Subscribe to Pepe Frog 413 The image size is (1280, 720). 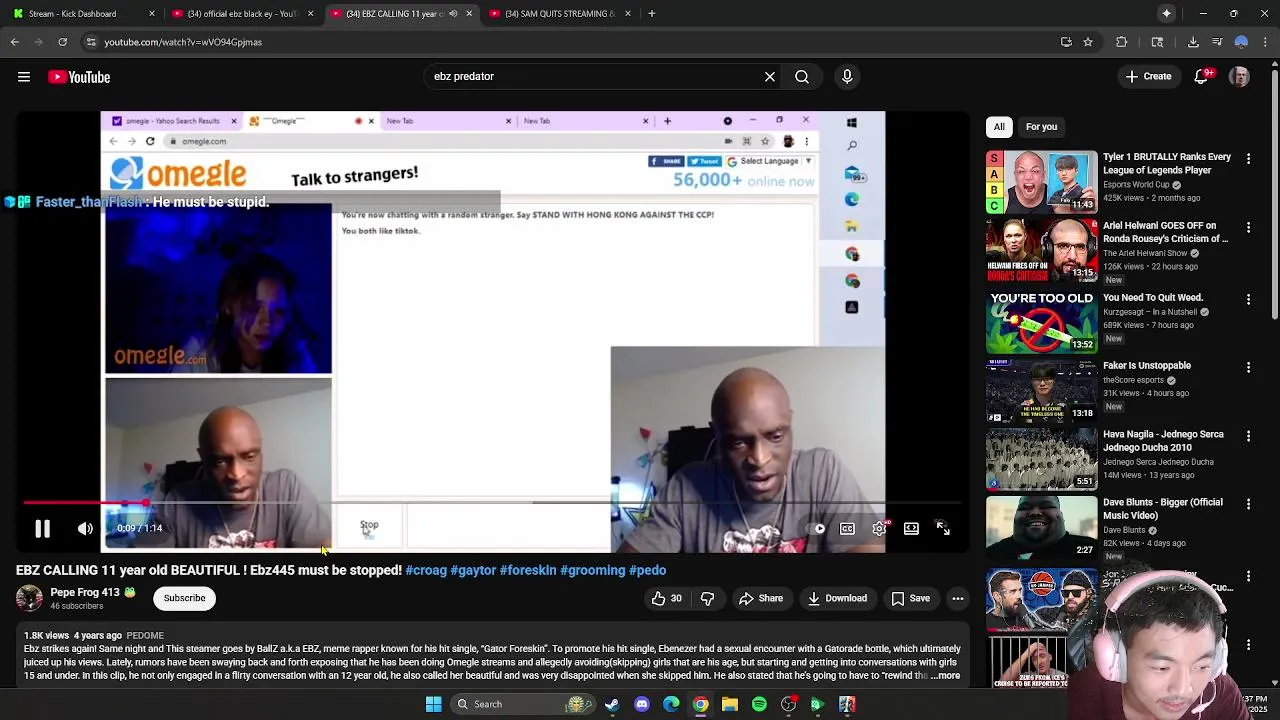[184, 598]
